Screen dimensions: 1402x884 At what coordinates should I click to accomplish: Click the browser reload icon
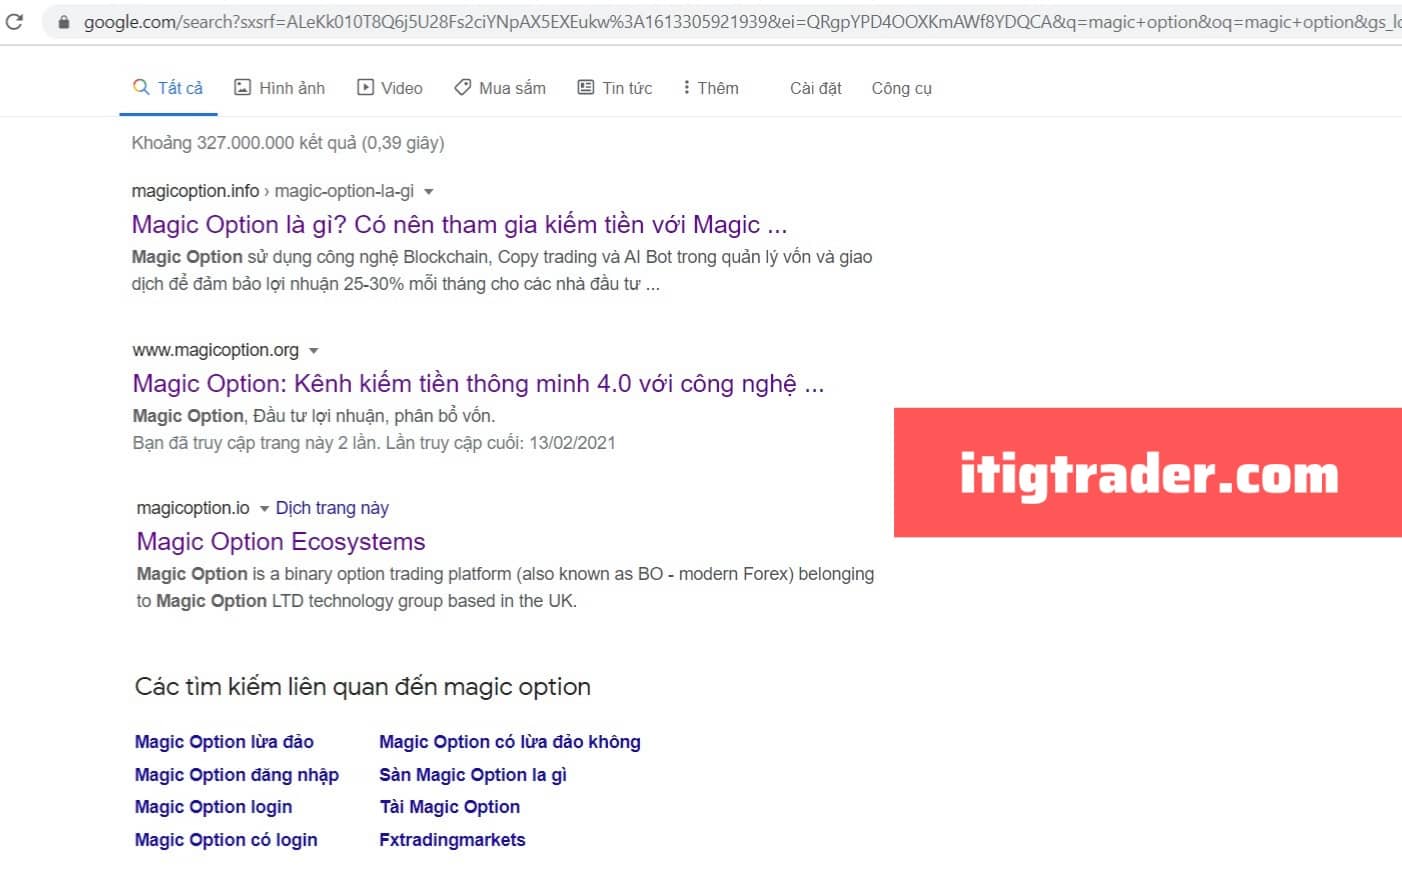point(14,21)
